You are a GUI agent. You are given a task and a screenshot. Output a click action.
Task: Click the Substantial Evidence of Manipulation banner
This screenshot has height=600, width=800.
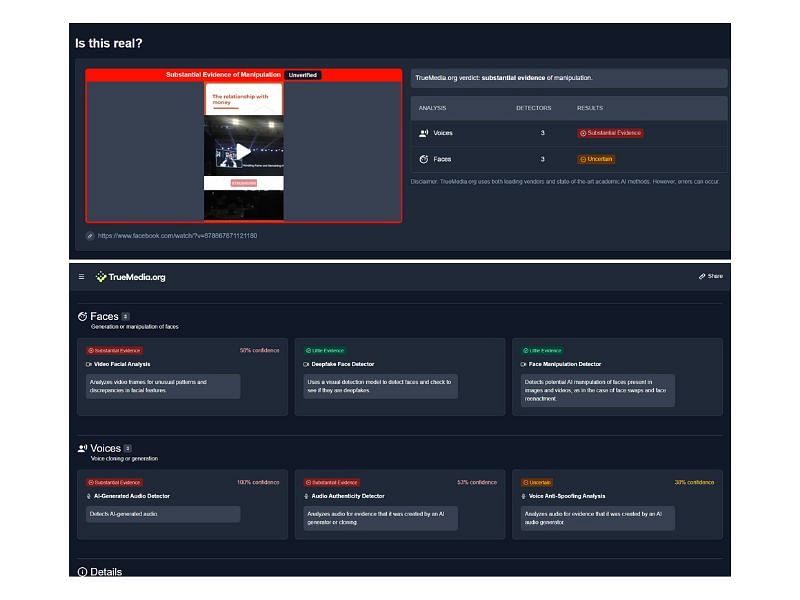point(223,75)
